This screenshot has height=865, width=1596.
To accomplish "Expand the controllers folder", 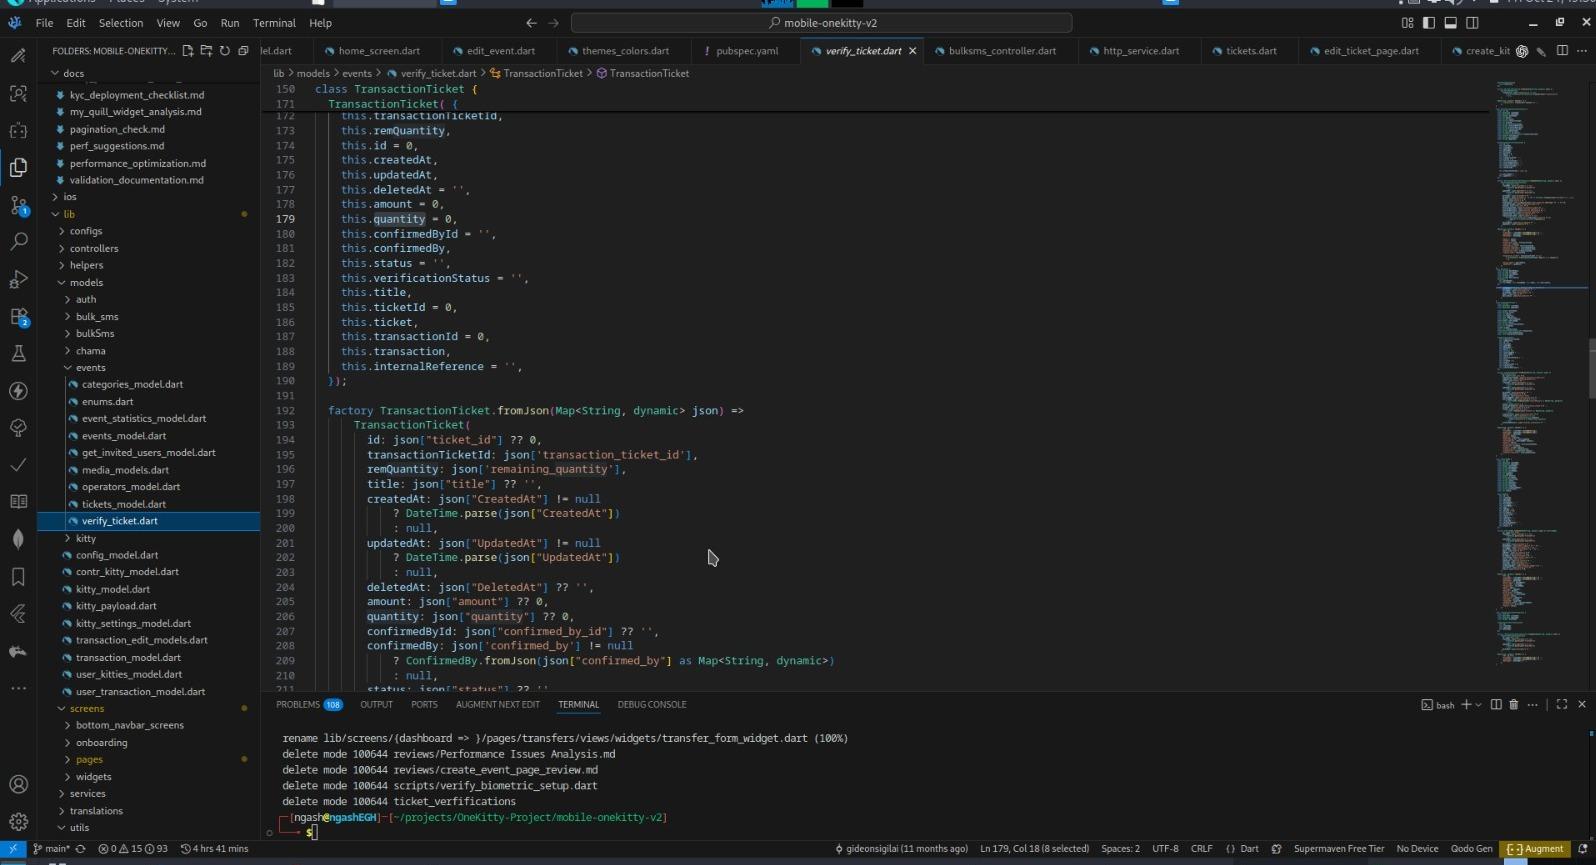I will (94, 248).
